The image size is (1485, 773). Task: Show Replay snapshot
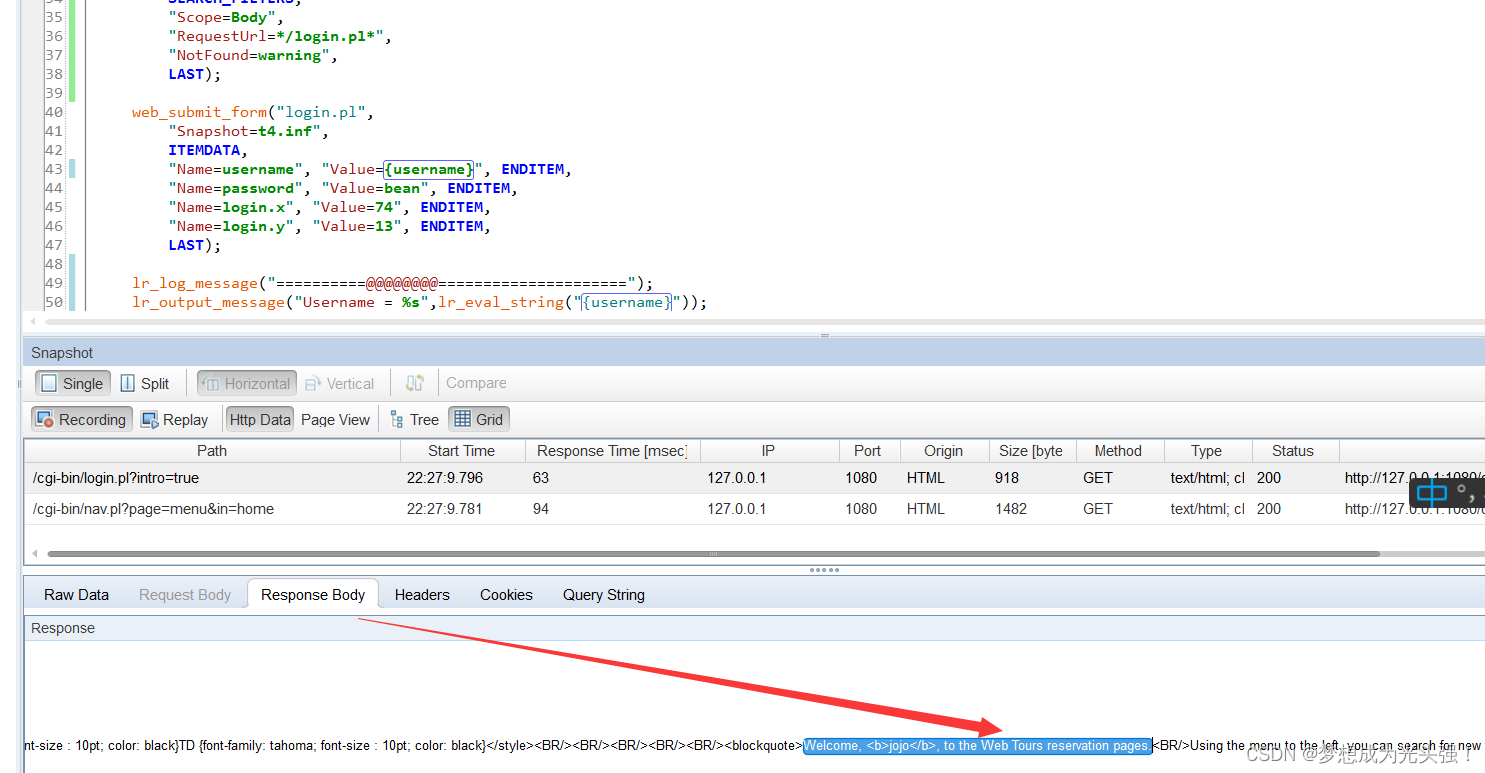175,419
